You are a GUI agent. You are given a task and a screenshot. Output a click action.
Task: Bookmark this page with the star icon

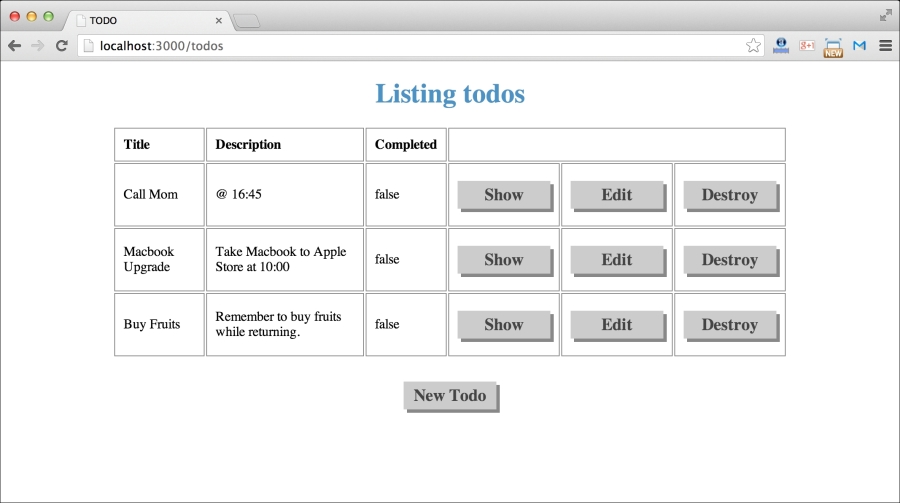(x=753, y=45)
